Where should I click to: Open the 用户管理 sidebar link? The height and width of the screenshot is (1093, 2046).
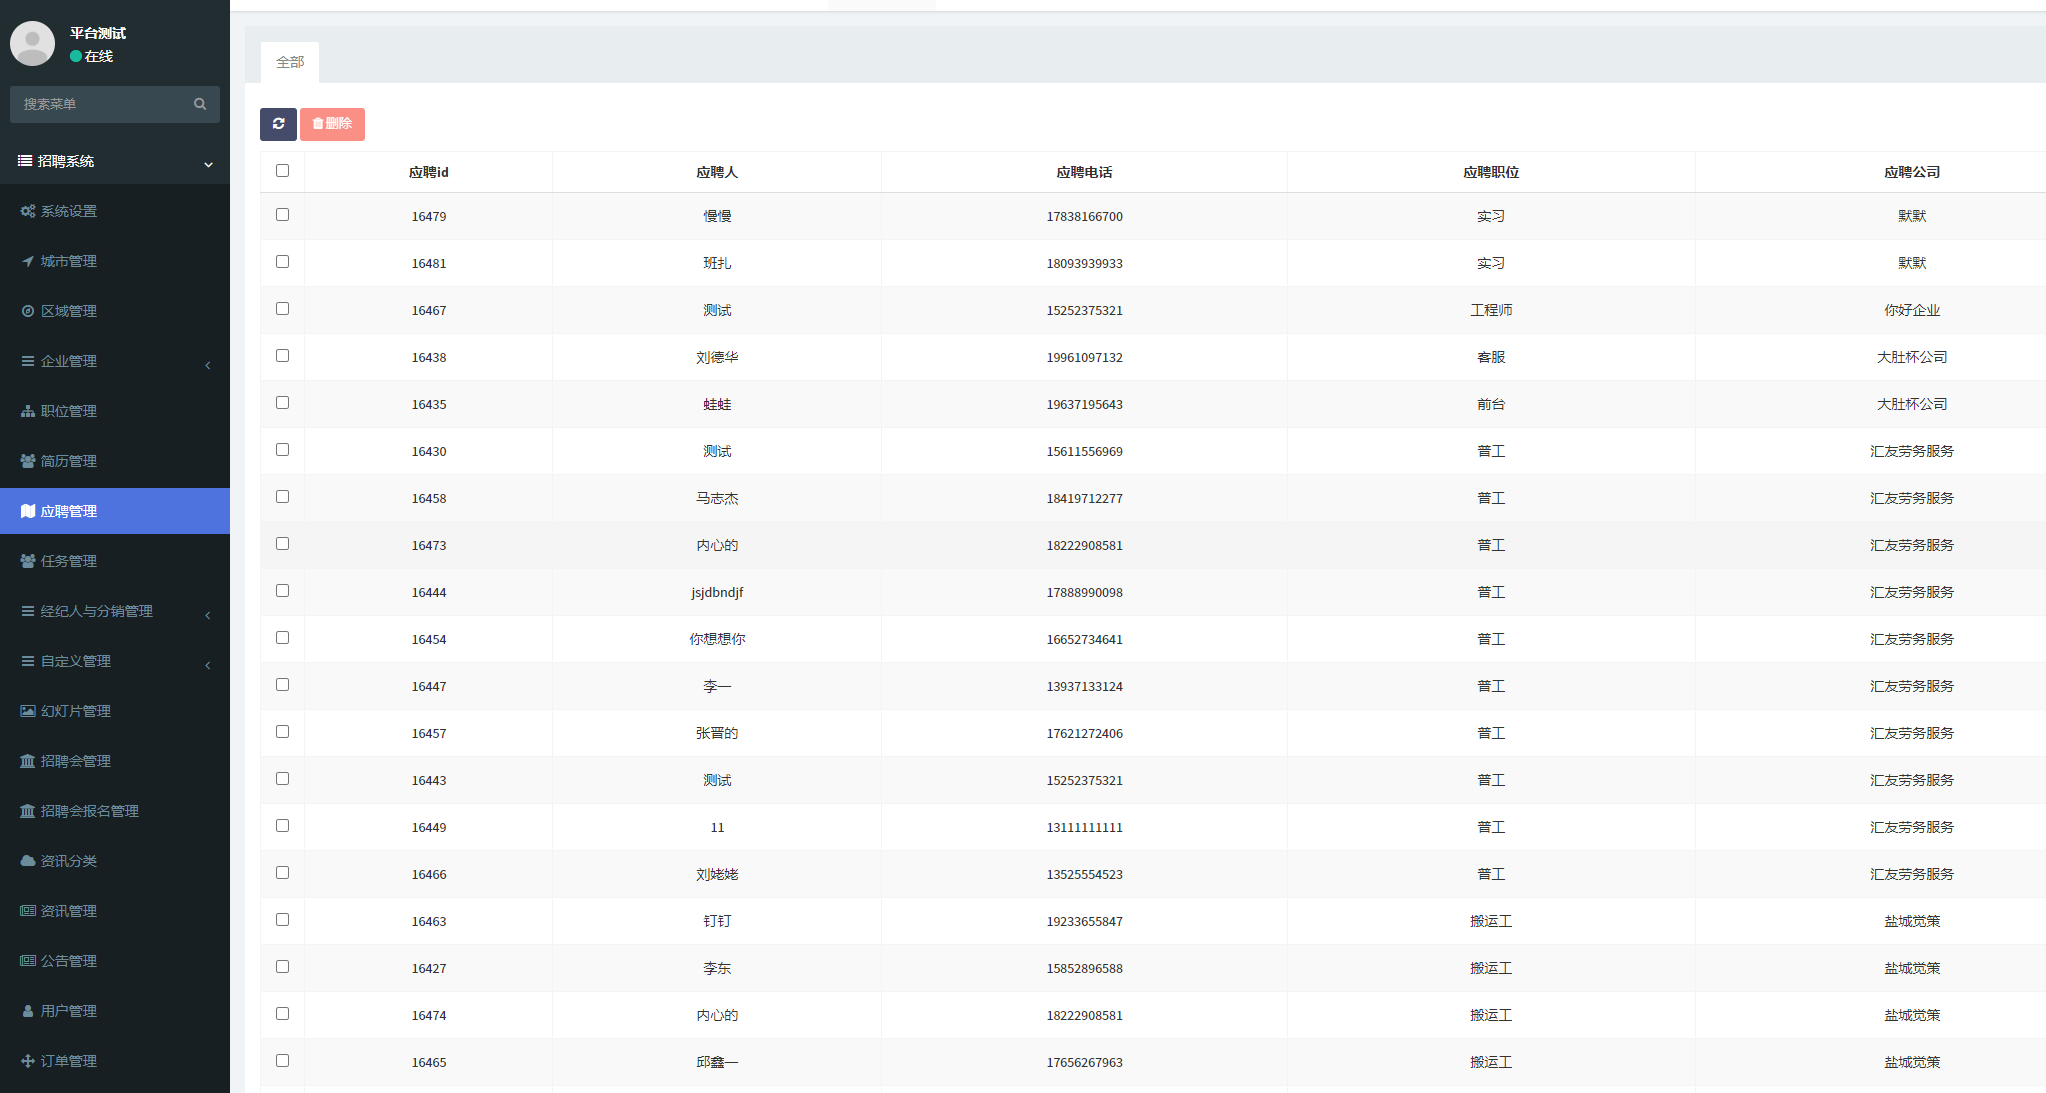pos(68,1011)
